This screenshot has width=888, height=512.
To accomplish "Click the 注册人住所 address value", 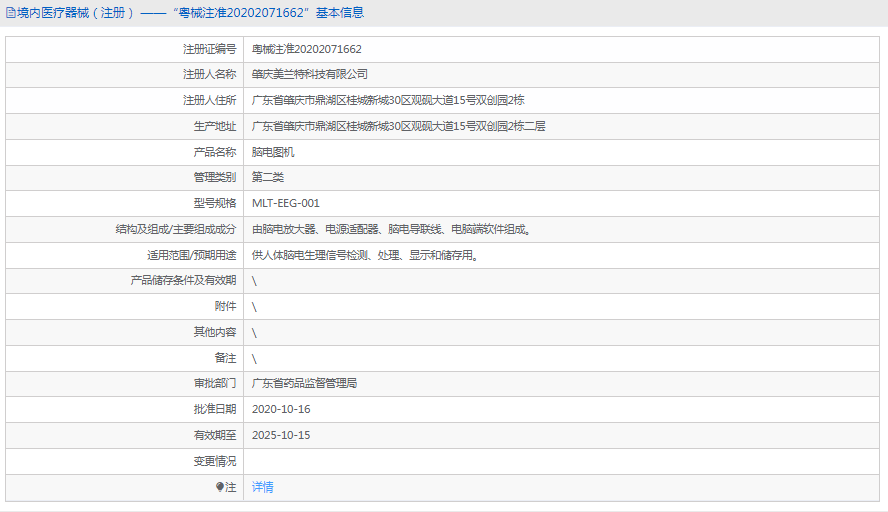I will (x=388, y=100).
